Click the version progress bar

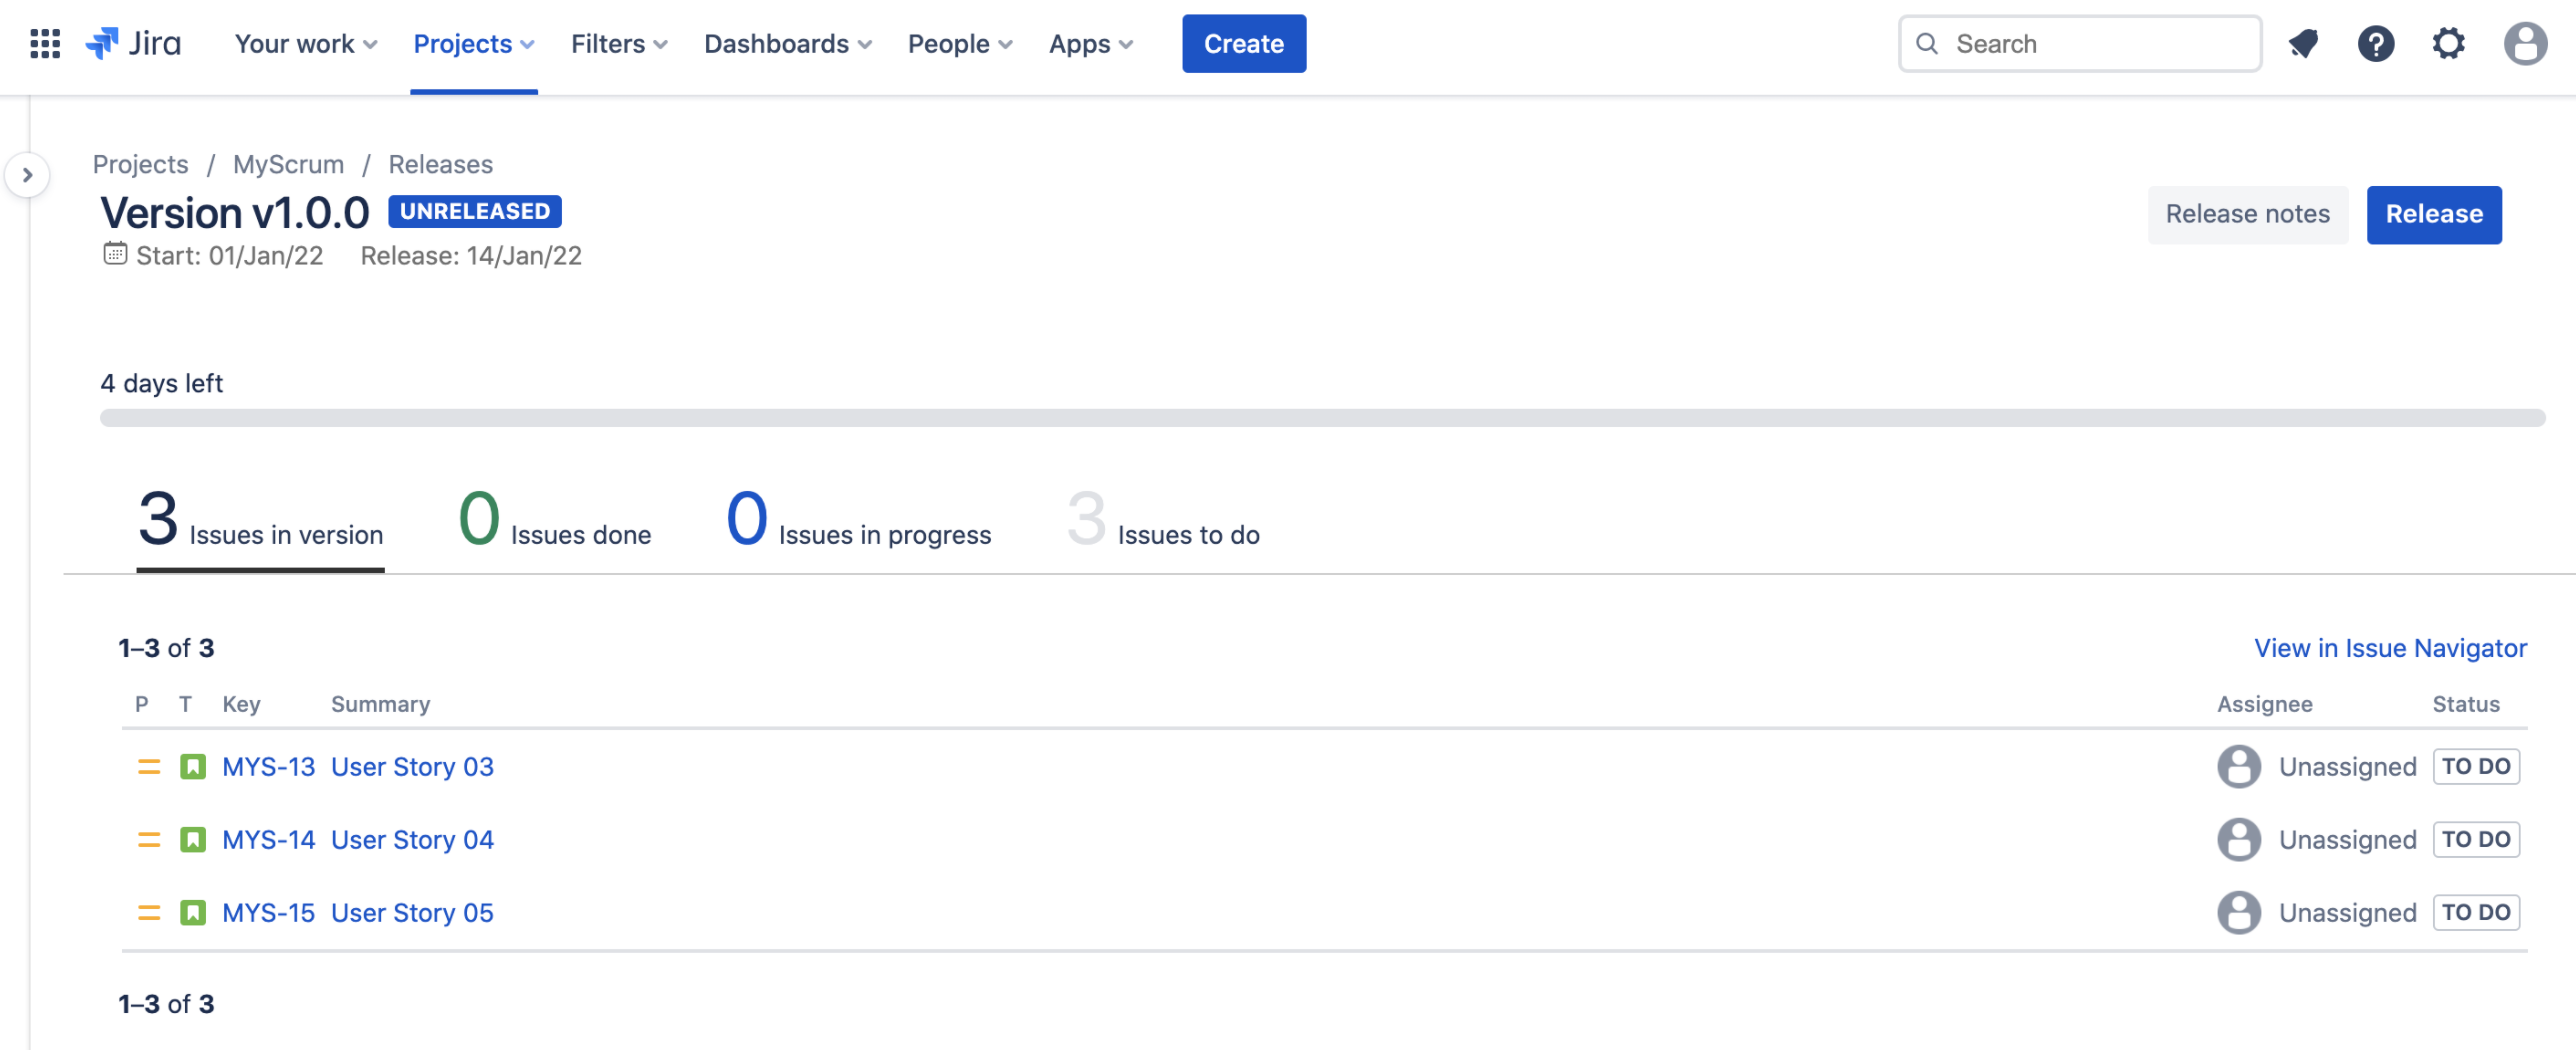1322,418
